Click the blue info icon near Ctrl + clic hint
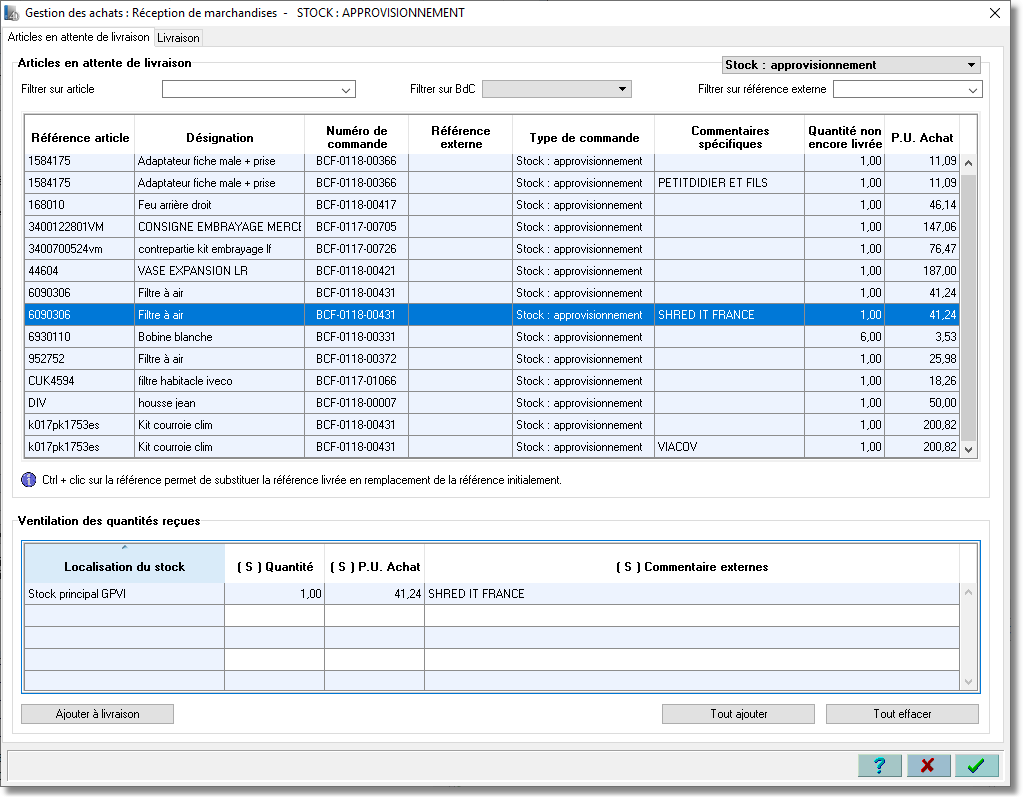1023x799 pixels. pos(29,480)
